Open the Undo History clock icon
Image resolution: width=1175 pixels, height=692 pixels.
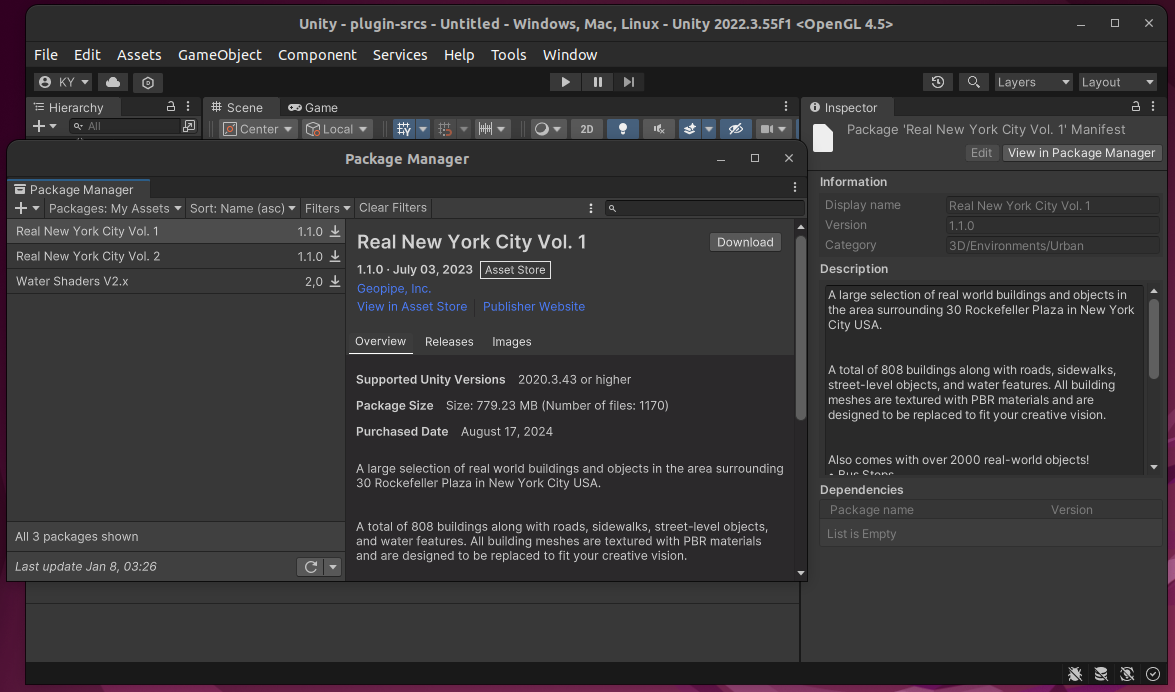tap(937, 82)
